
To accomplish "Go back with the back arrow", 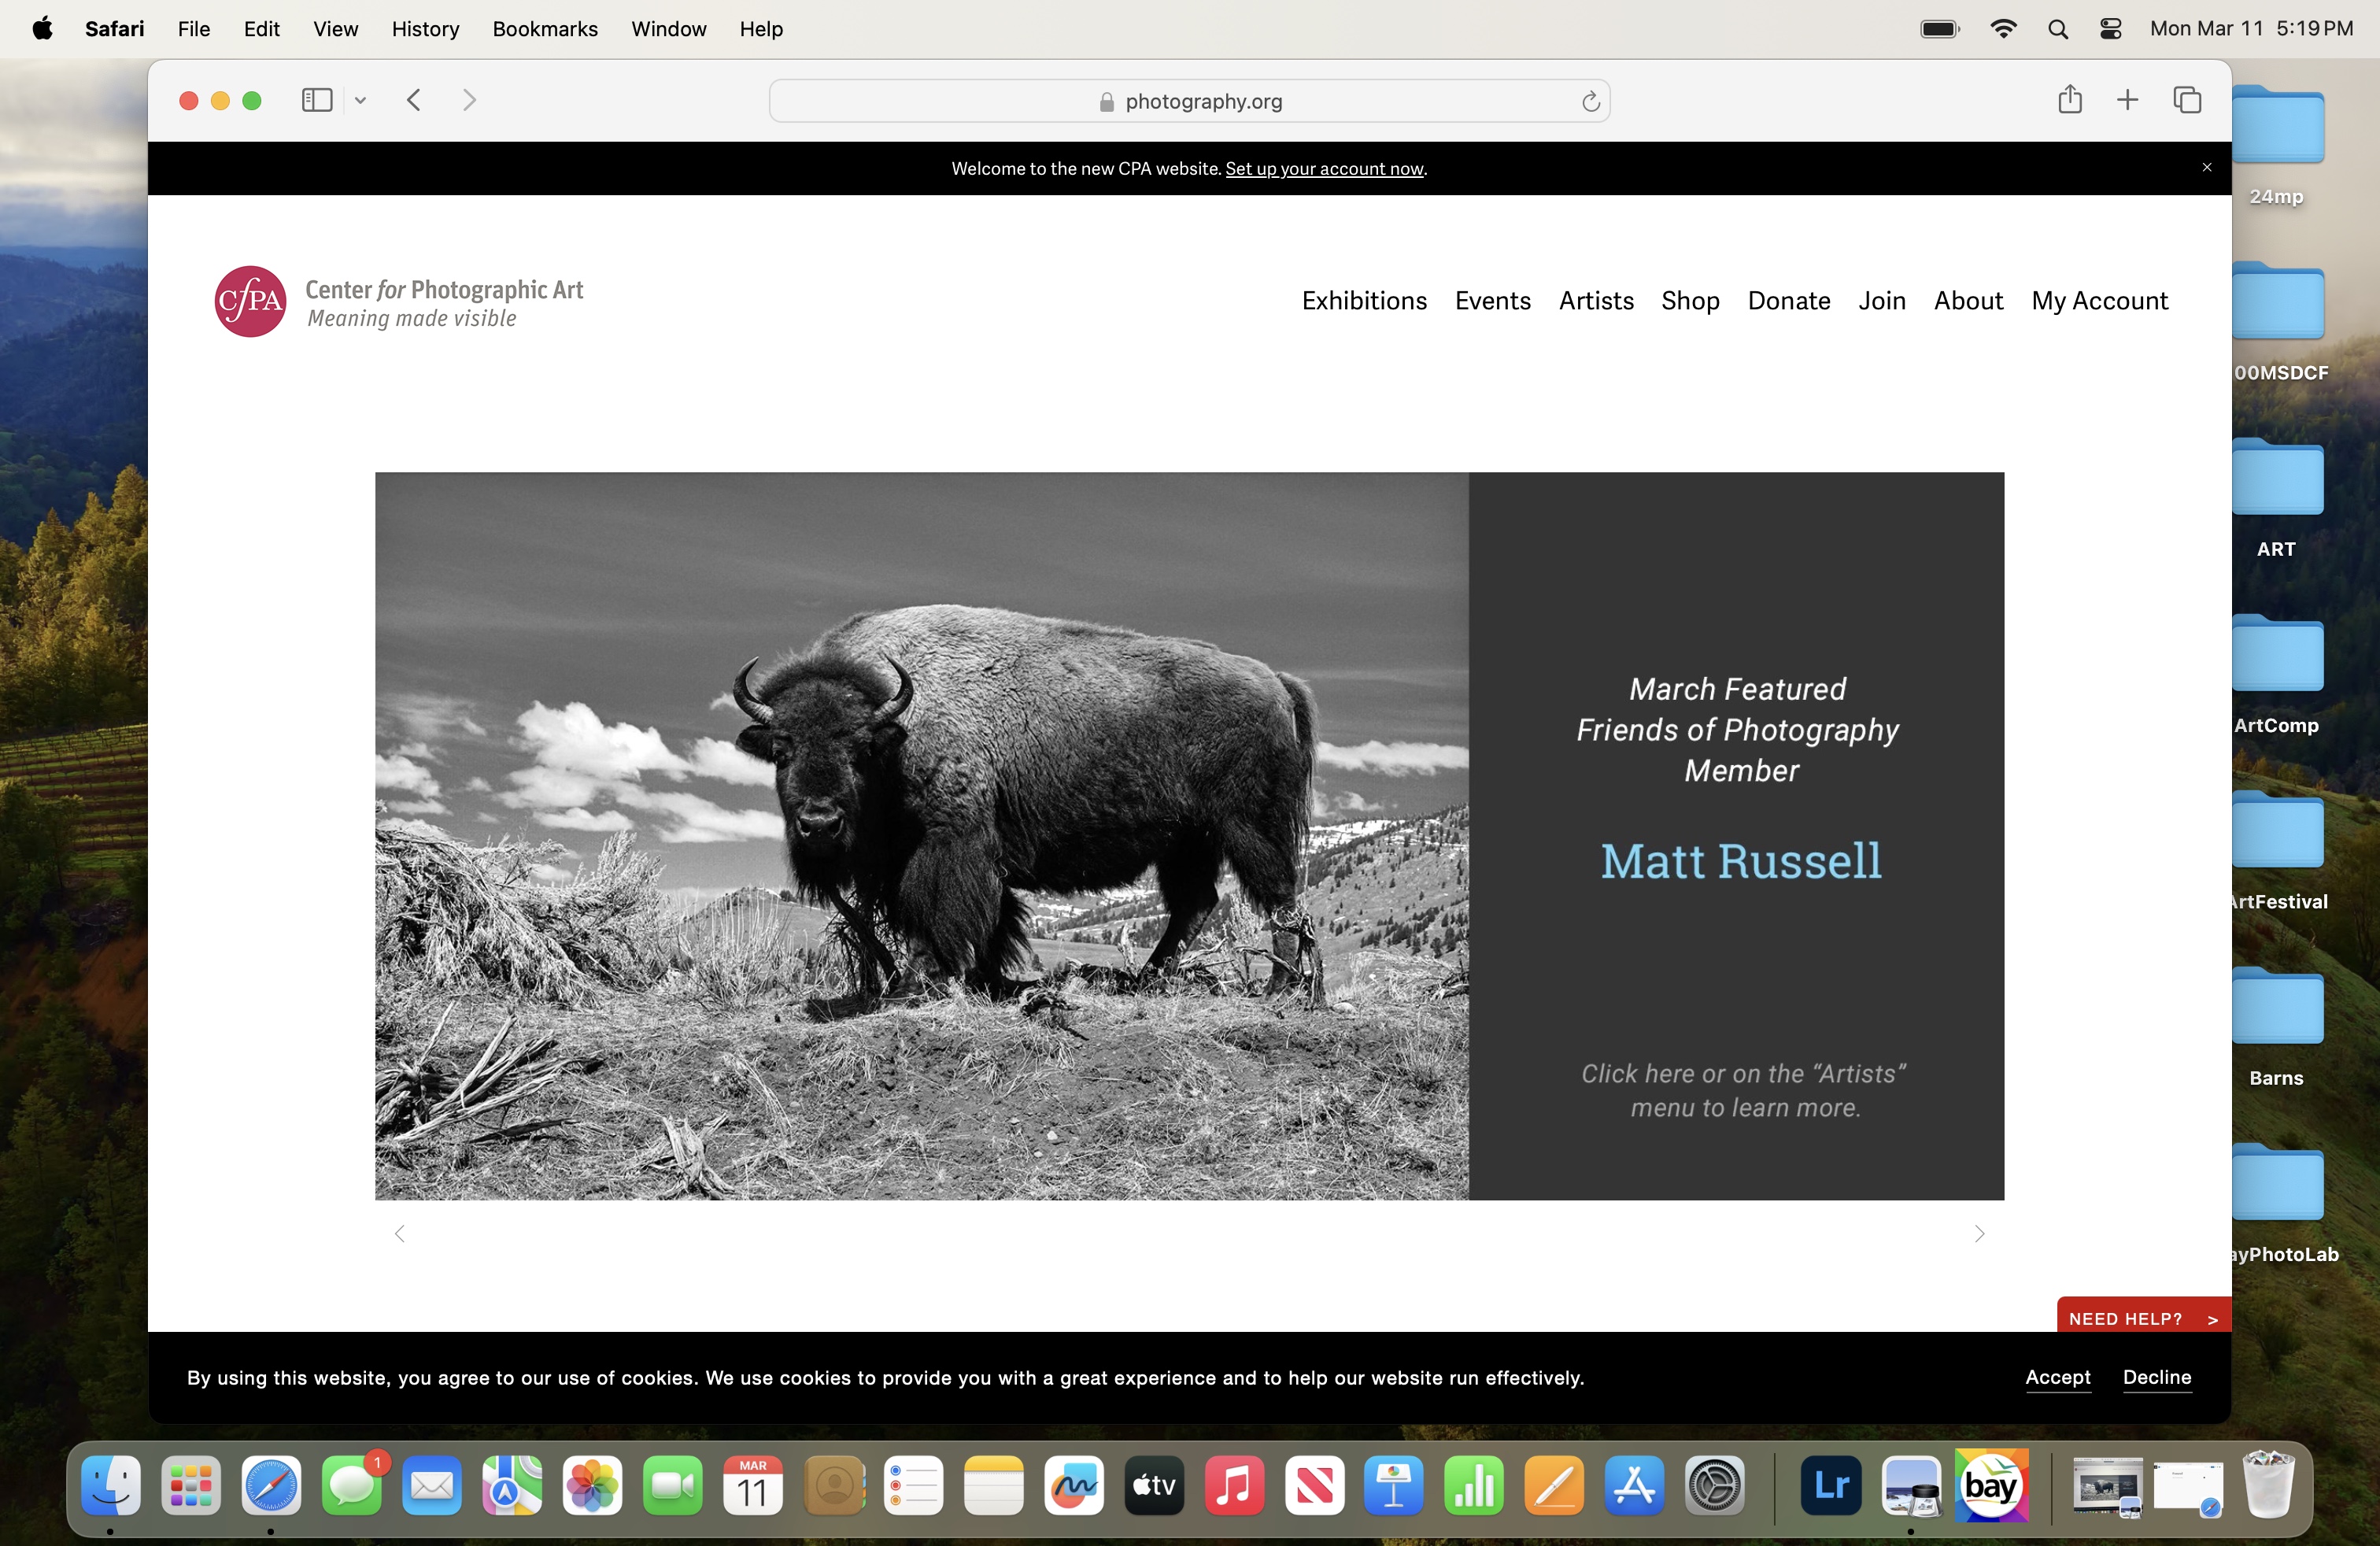I will point(414,100).
